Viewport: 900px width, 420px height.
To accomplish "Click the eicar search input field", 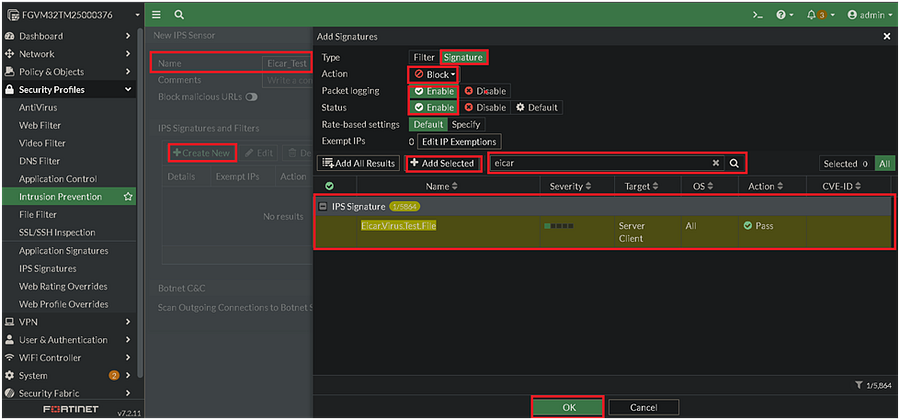I will click(x=599, y=163).
